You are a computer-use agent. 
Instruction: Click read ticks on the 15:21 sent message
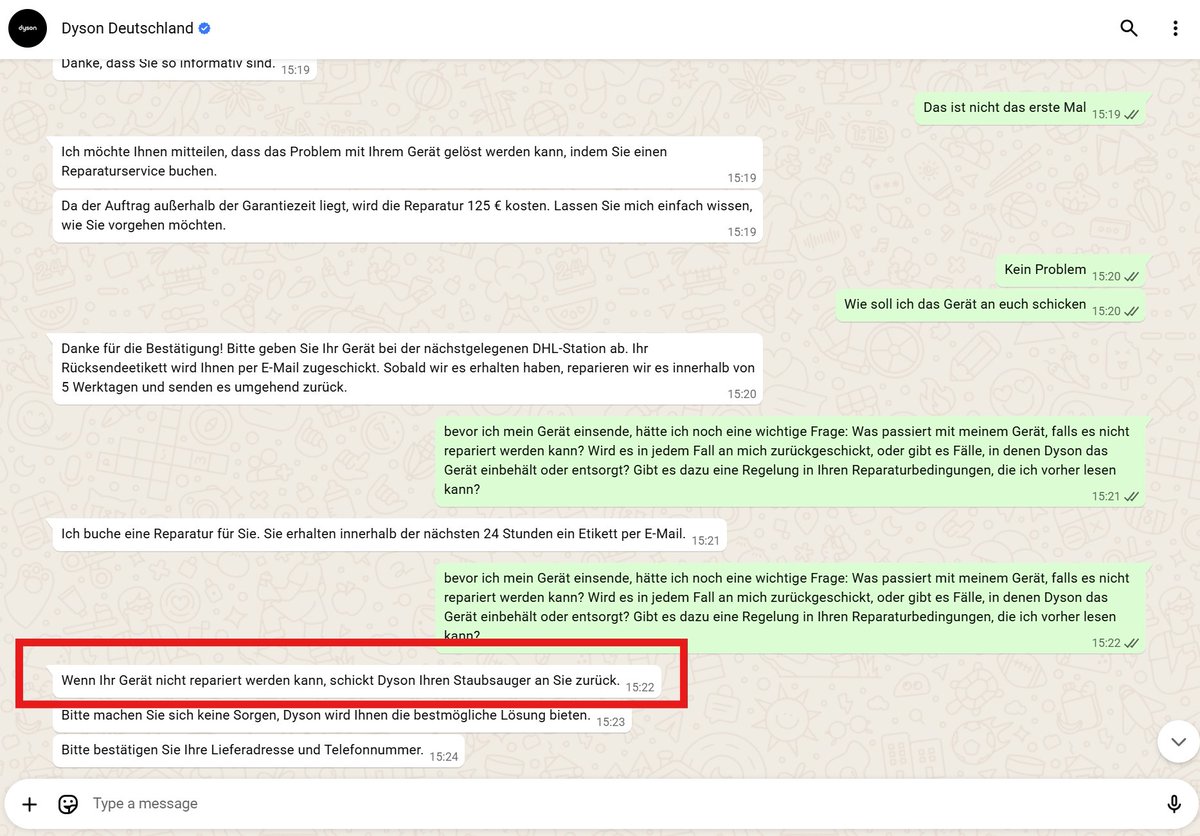click(x=1132, y=496)
